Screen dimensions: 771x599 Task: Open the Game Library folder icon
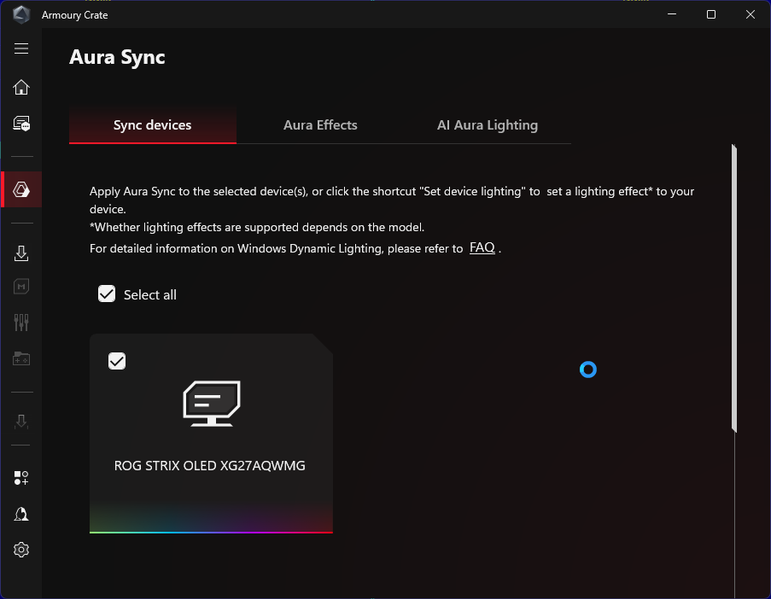pyautogui.click(x=21, y=359)
